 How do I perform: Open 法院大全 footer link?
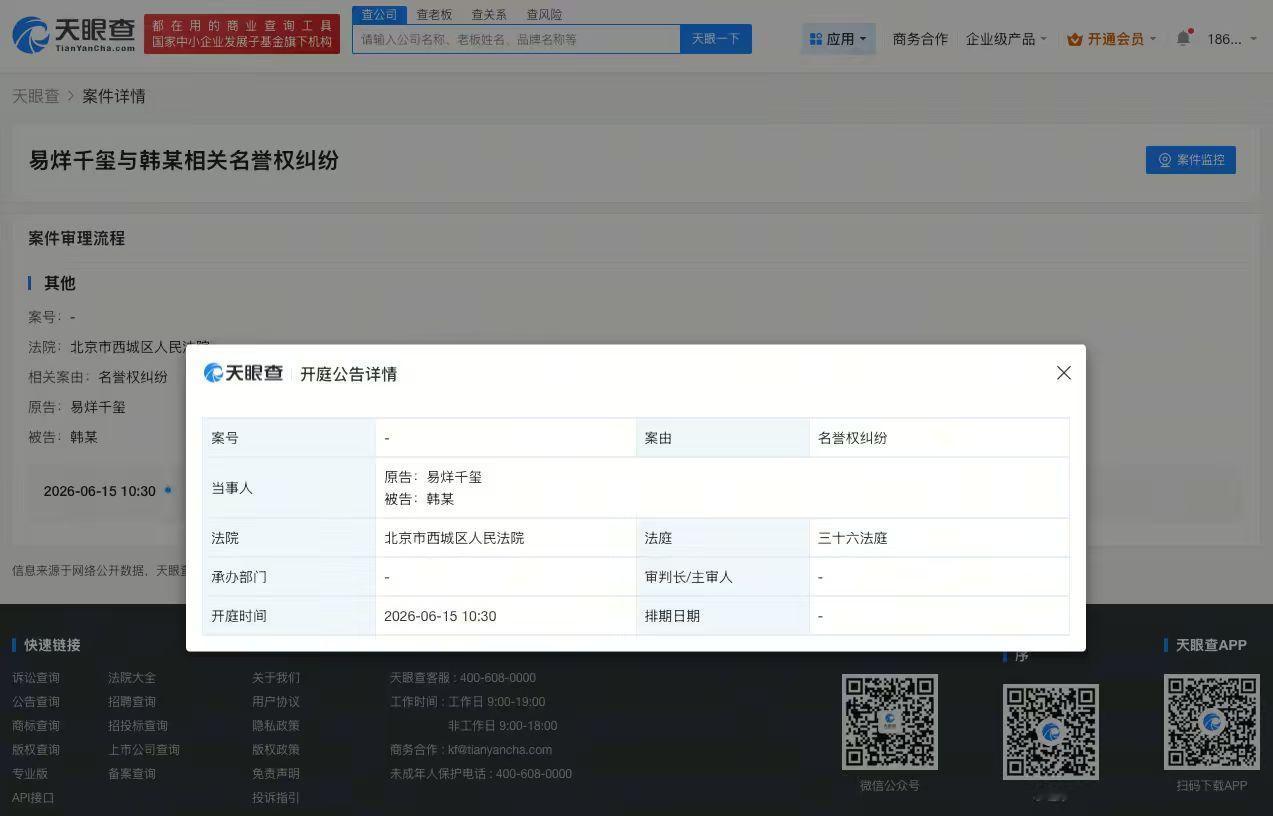pyautogui.click(x=132, y=678)
